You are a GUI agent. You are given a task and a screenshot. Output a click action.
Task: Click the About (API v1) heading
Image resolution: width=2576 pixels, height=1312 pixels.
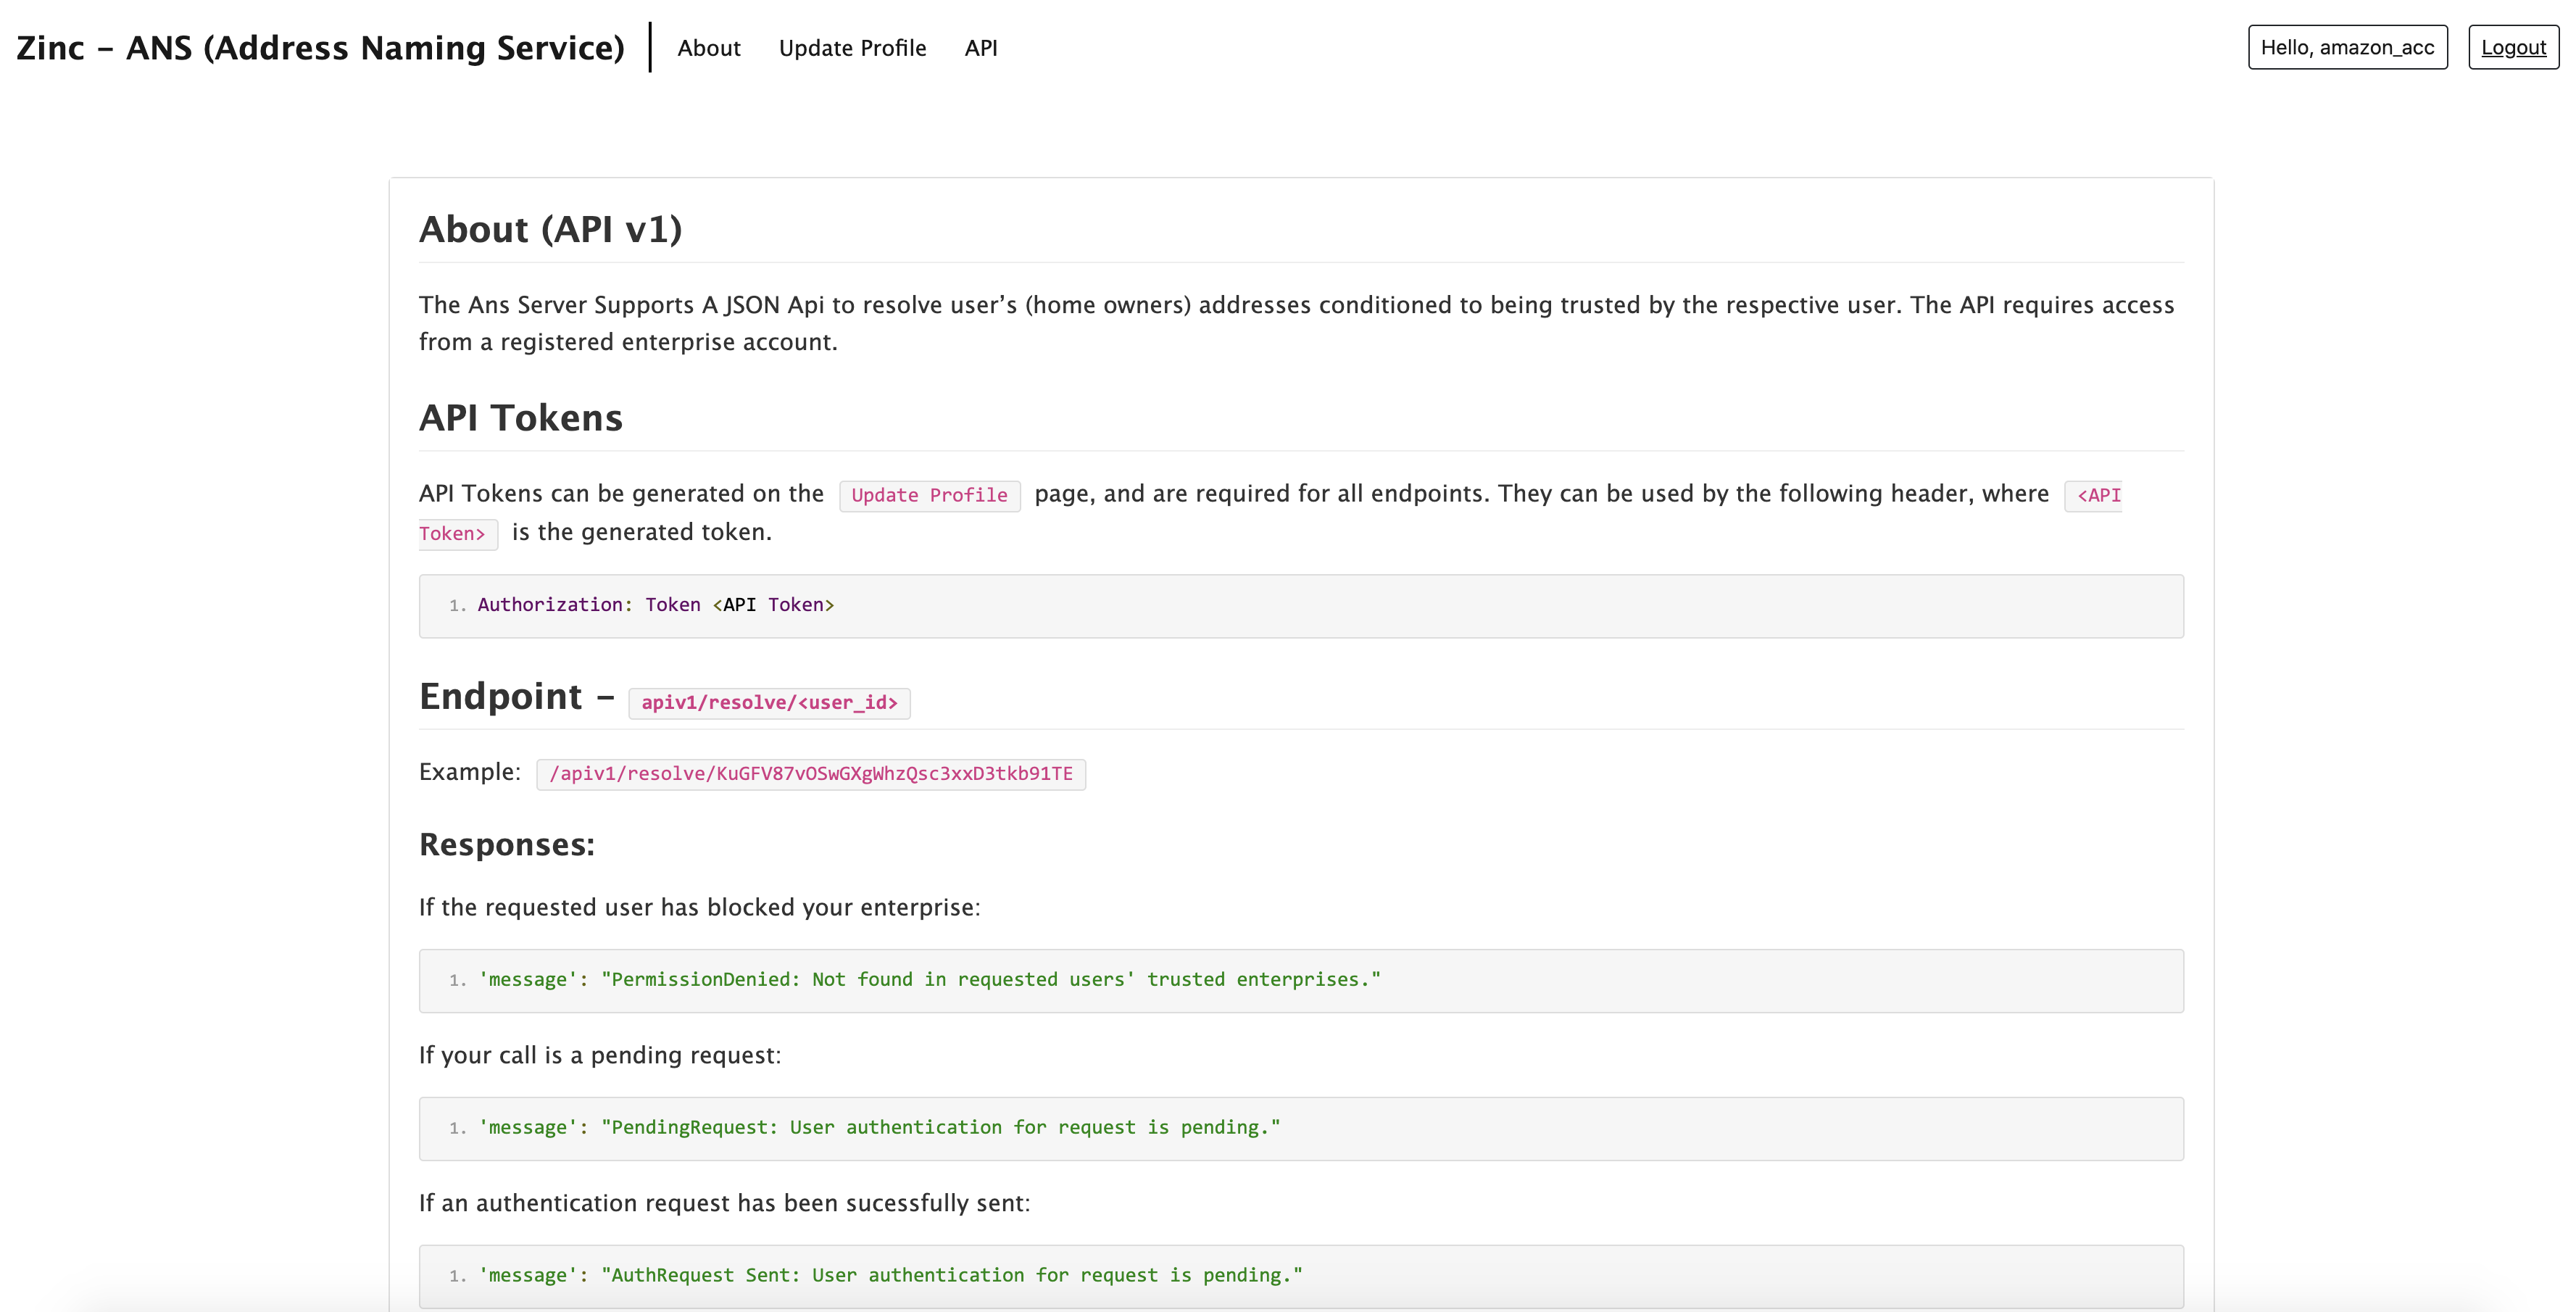(x=550, y=230)
